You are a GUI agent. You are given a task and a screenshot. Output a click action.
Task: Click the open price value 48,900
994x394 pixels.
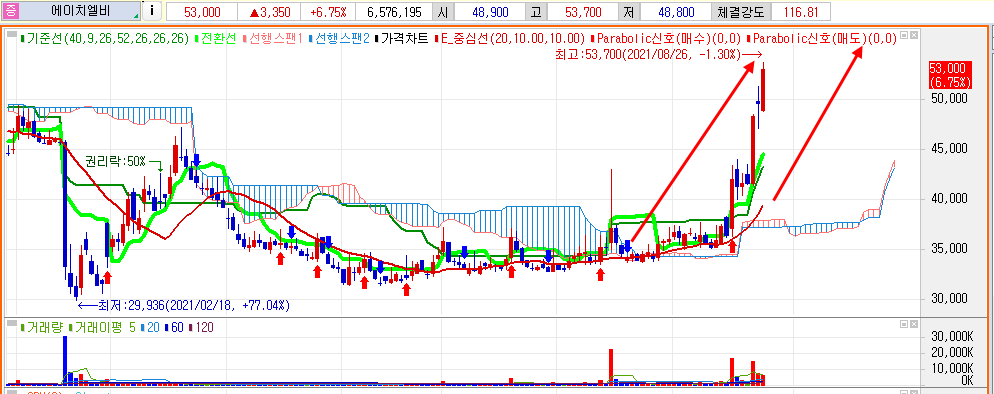pos(489,12)
